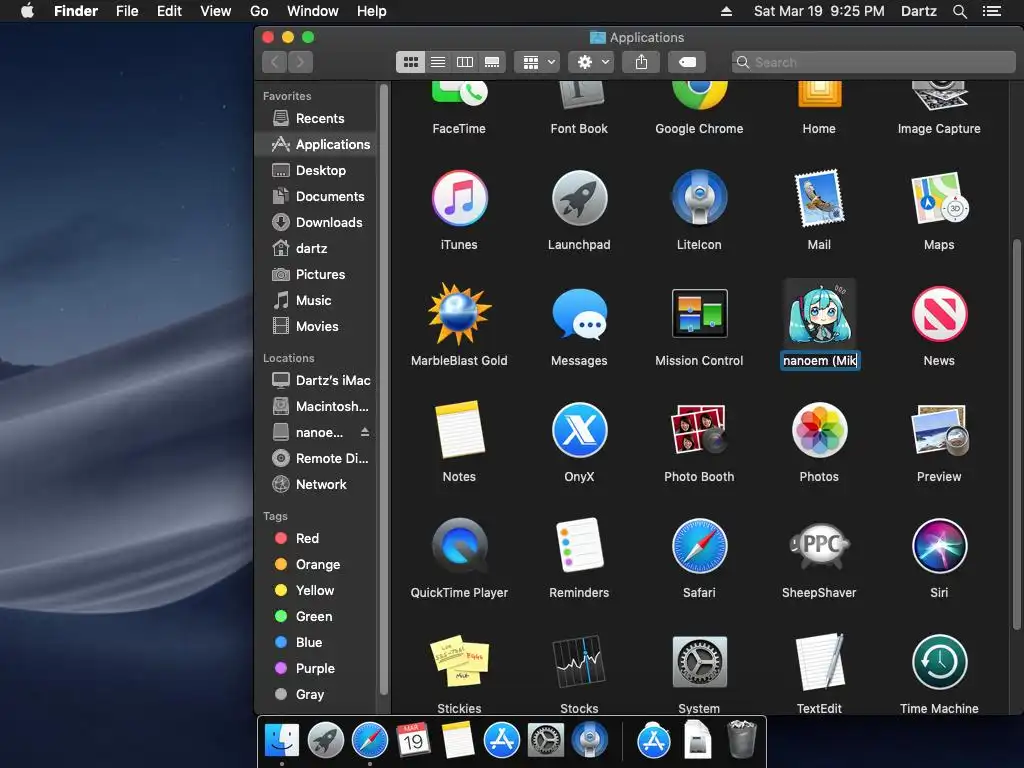Click the Search field in Finder
The height and width of the screenshot is (768, 1024).
pos(873,62)
